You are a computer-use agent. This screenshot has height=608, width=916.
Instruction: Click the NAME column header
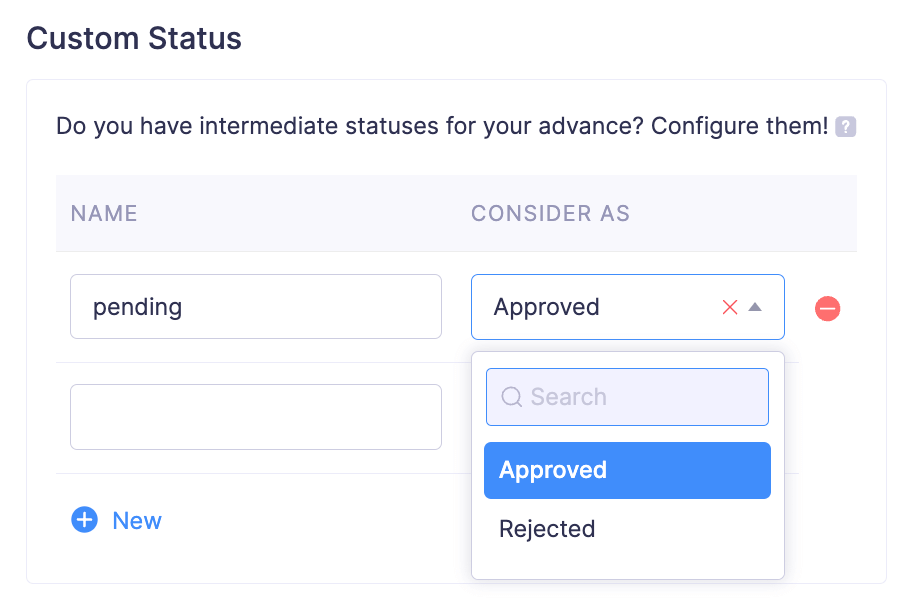click(103, 213)
